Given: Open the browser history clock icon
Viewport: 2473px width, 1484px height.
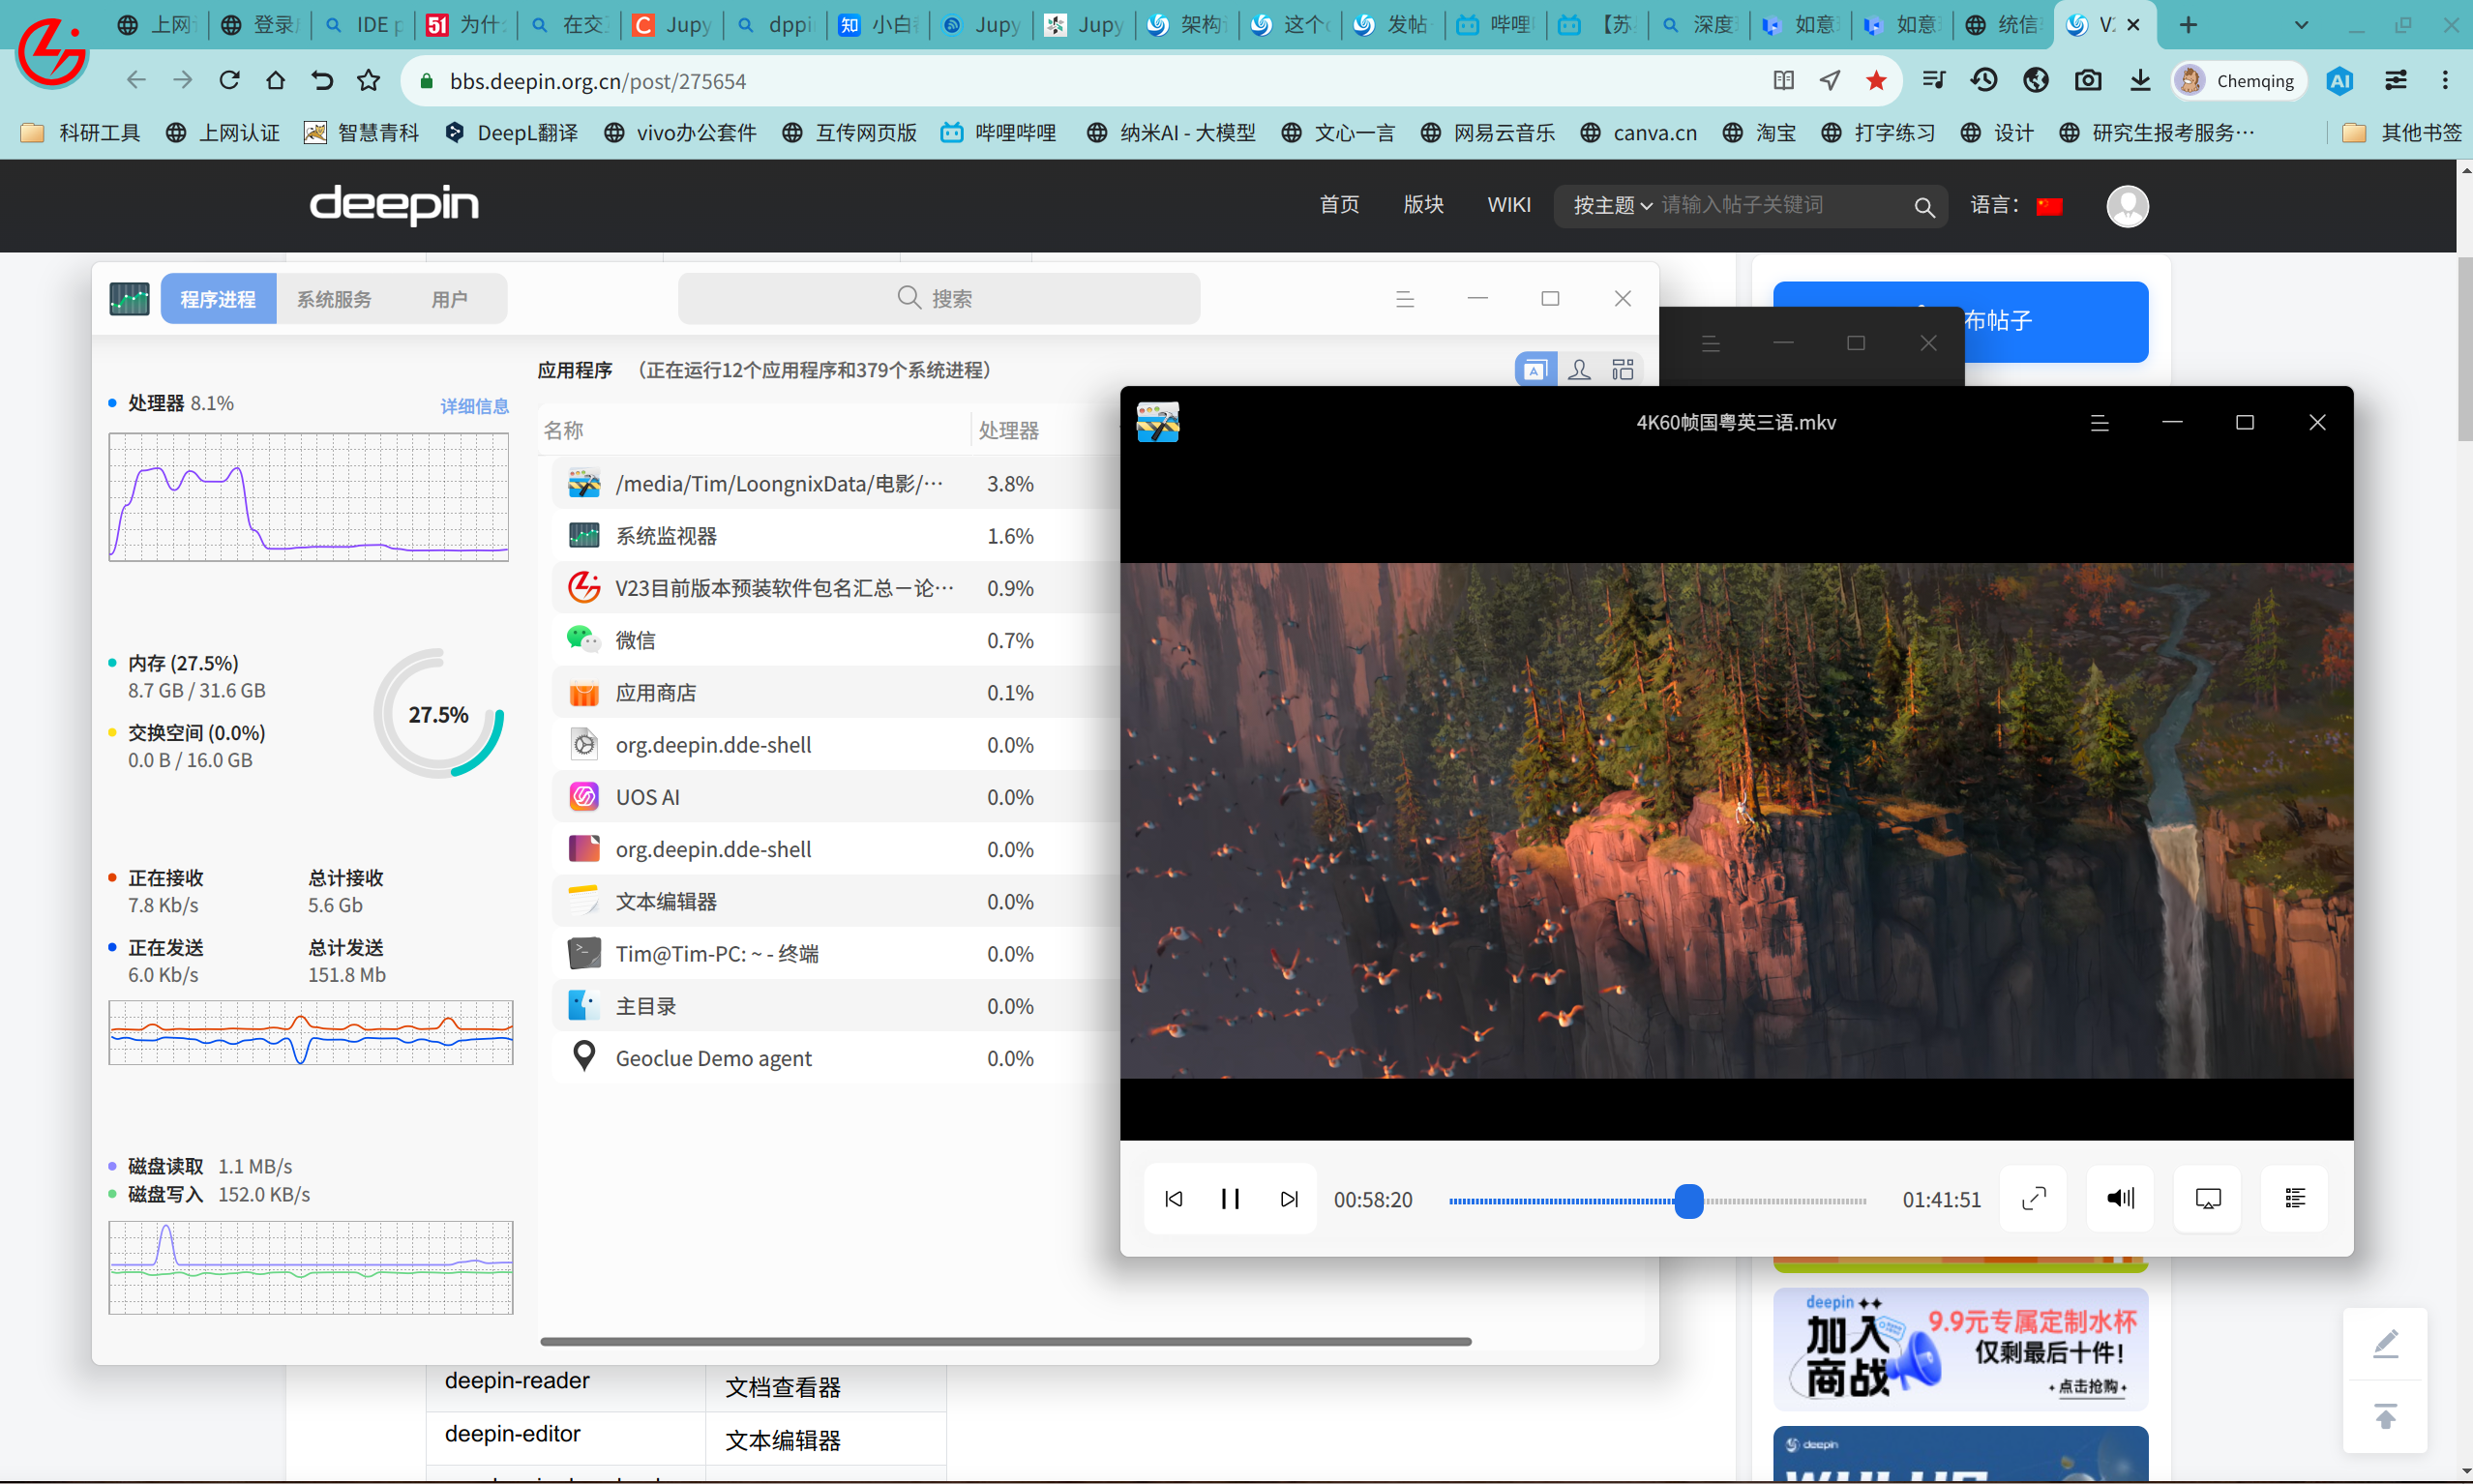Looking at the screenshot, I should click(x=1984, y=80).
